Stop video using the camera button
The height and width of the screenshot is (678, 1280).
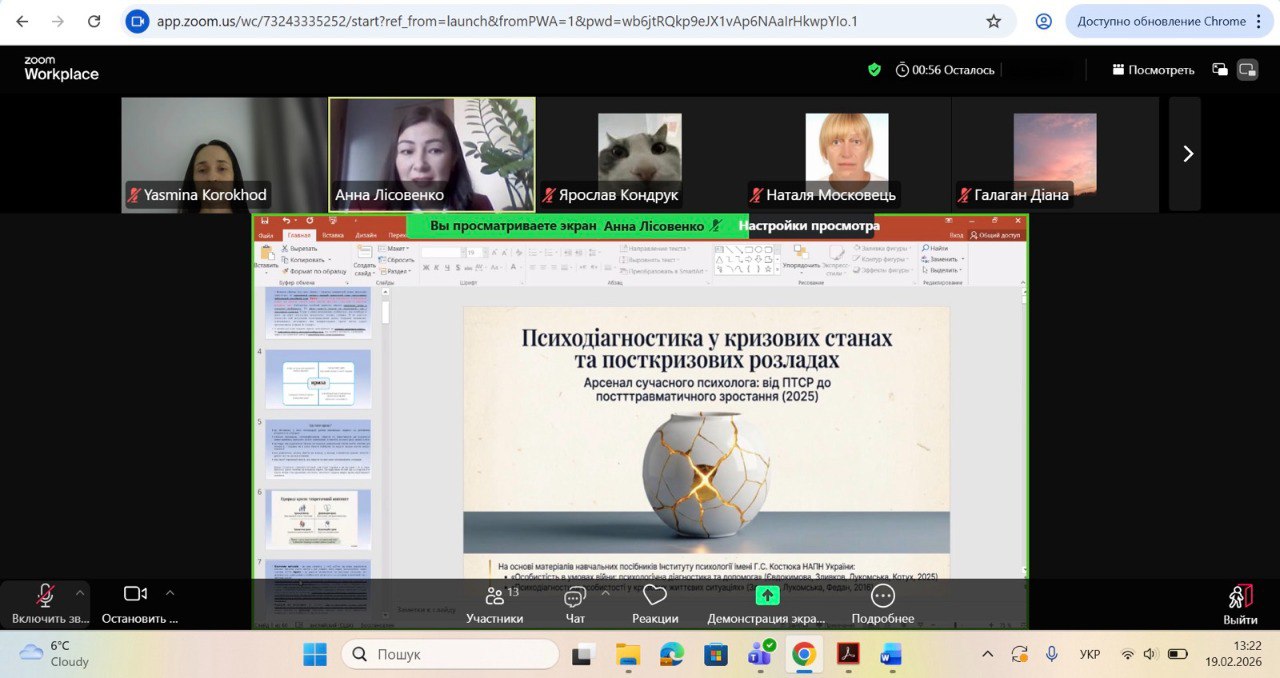click(136, 595)
